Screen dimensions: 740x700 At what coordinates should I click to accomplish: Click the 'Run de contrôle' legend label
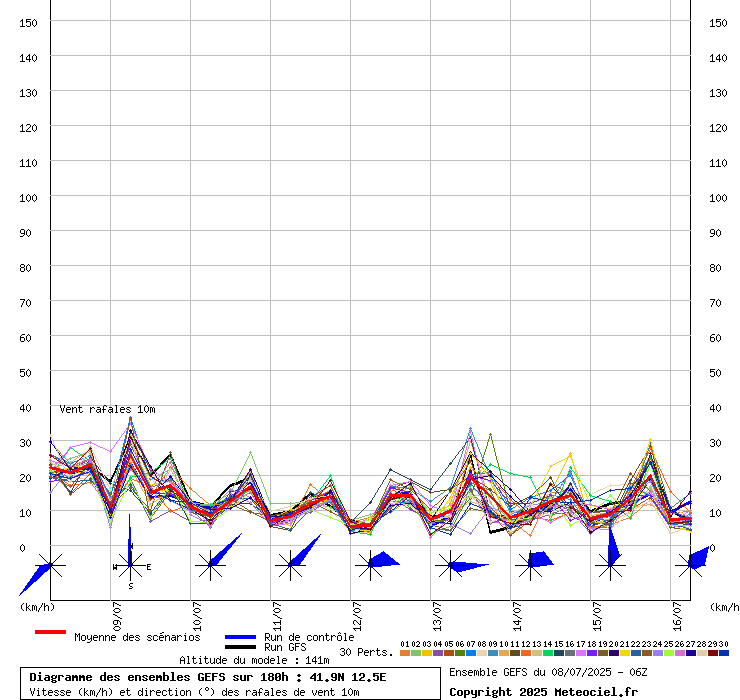309,637
